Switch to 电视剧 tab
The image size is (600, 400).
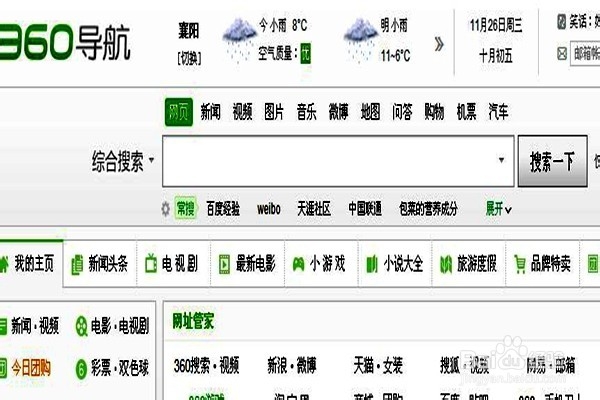pos(173,264)
